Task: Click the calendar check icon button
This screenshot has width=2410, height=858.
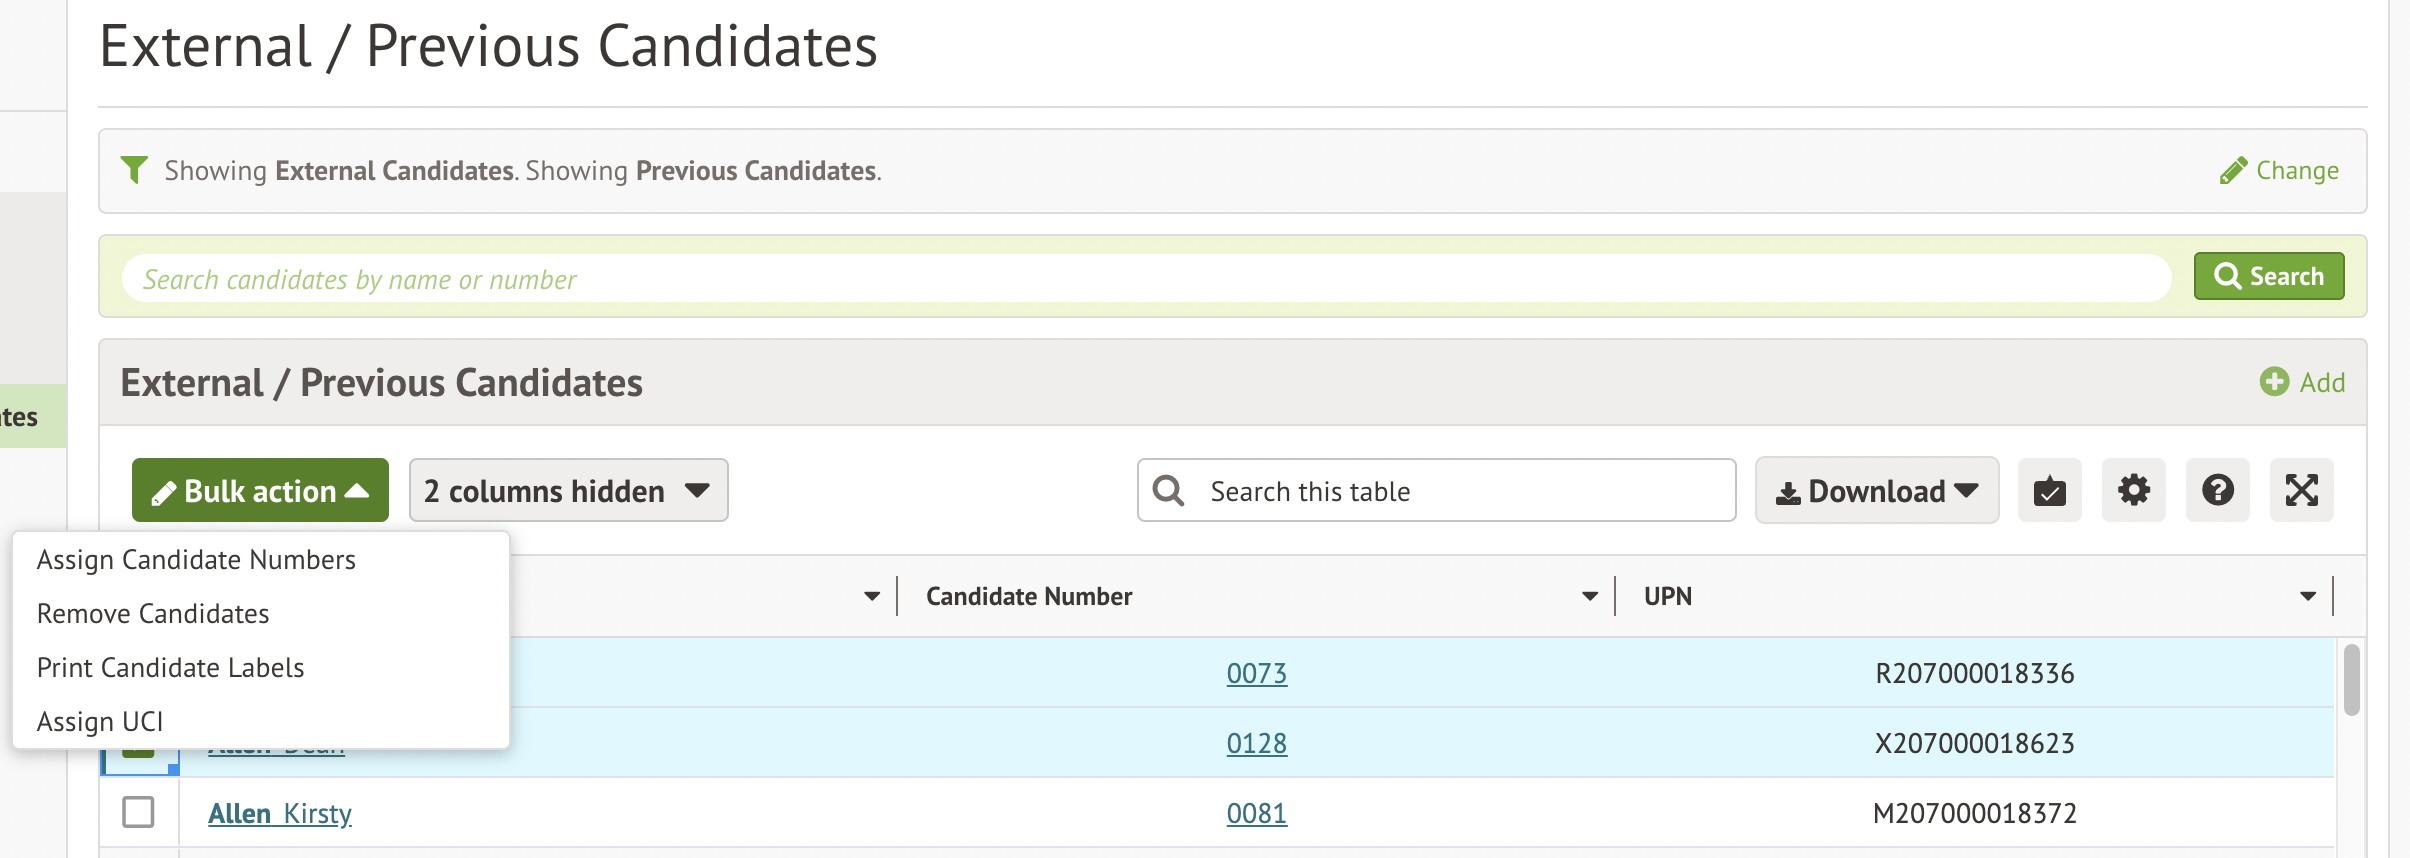Action: tap(2049, 491)
